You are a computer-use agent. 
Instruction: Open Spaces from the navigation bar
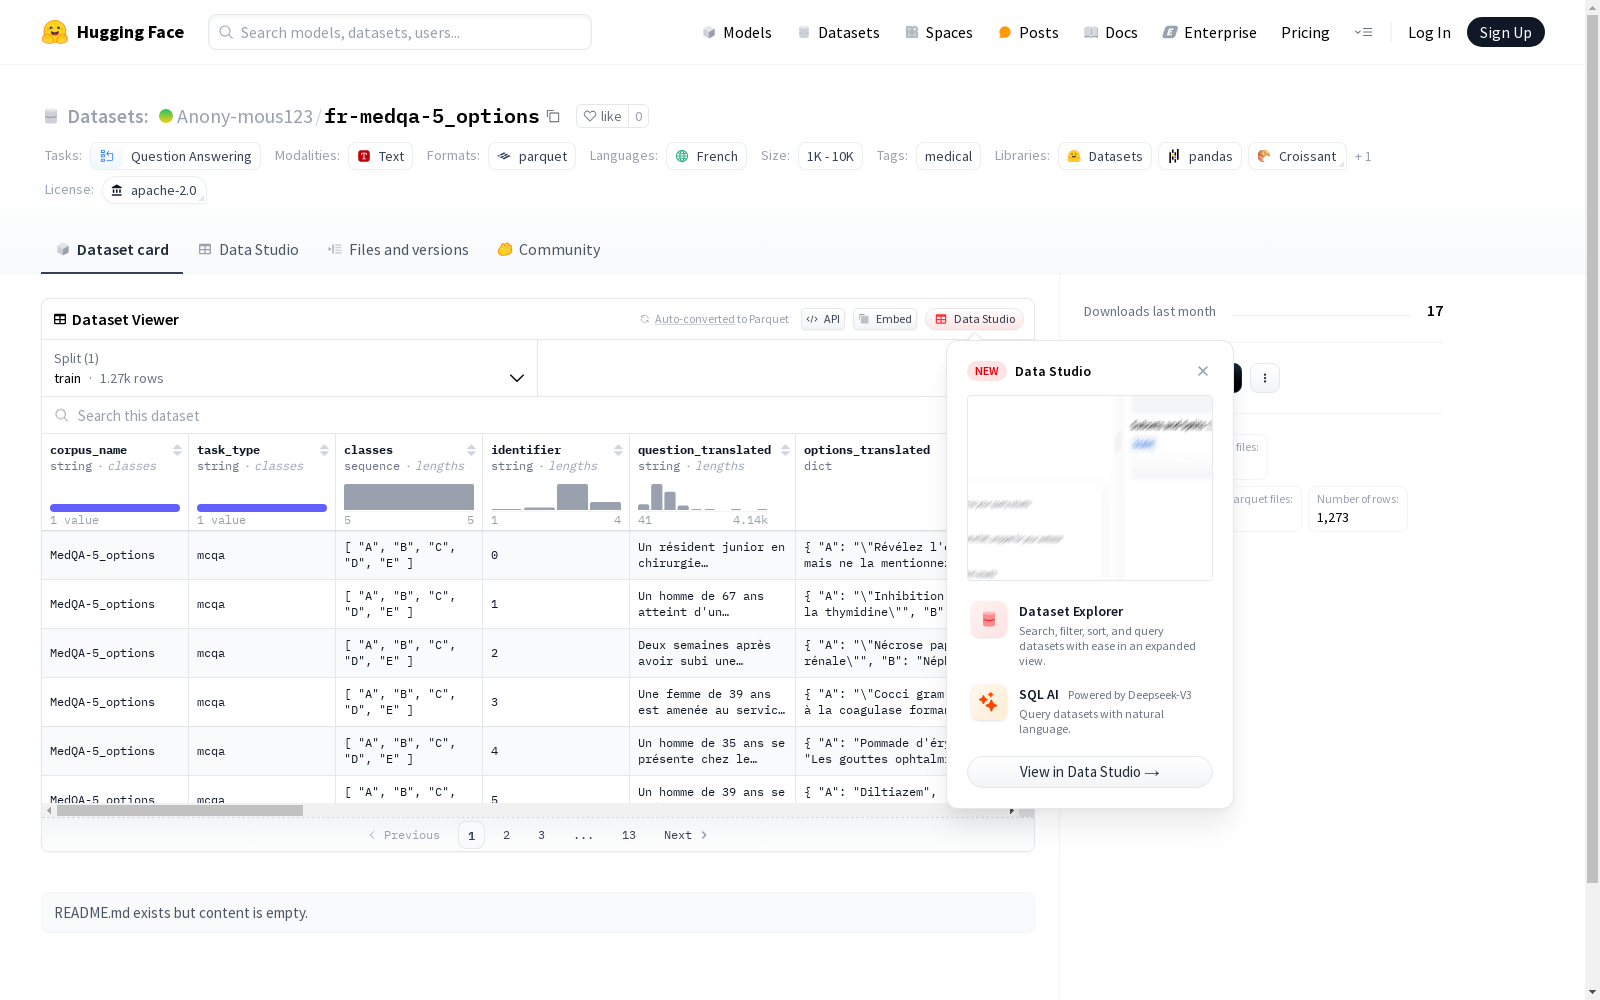938,32
